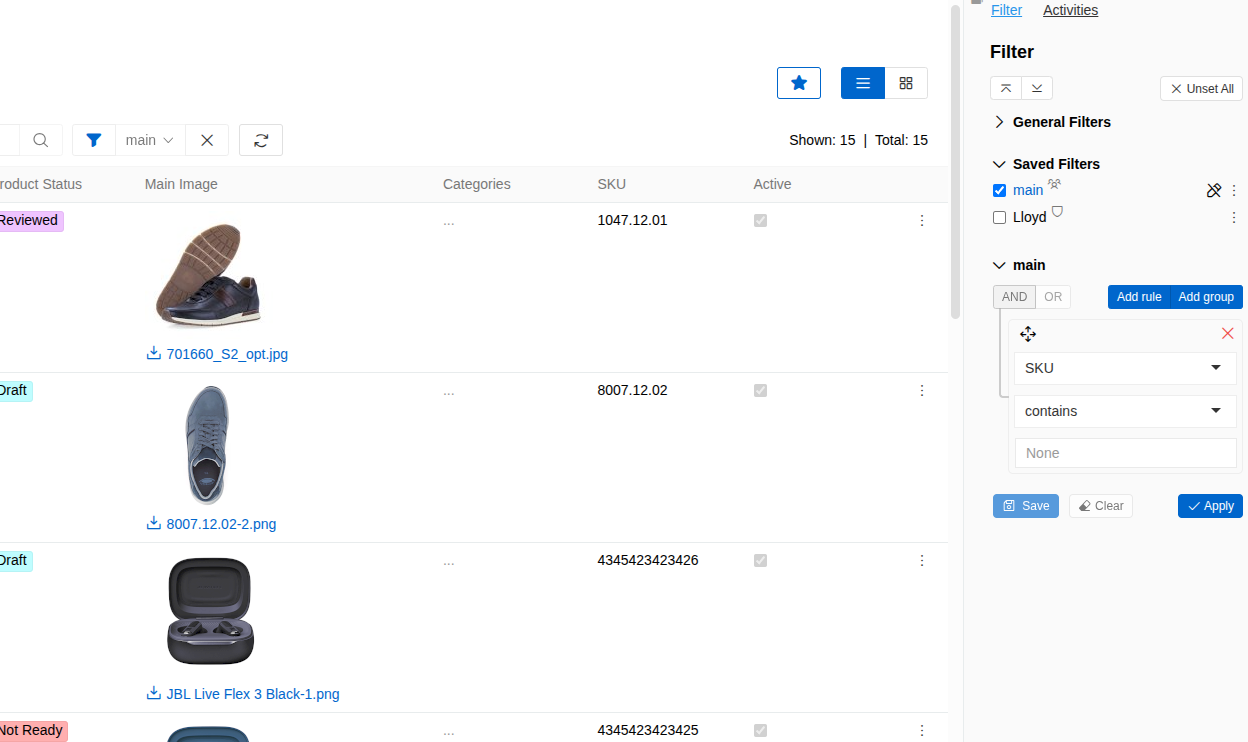Refresh the product list
Screen dimensions: 1248x742
click(261, 140)
